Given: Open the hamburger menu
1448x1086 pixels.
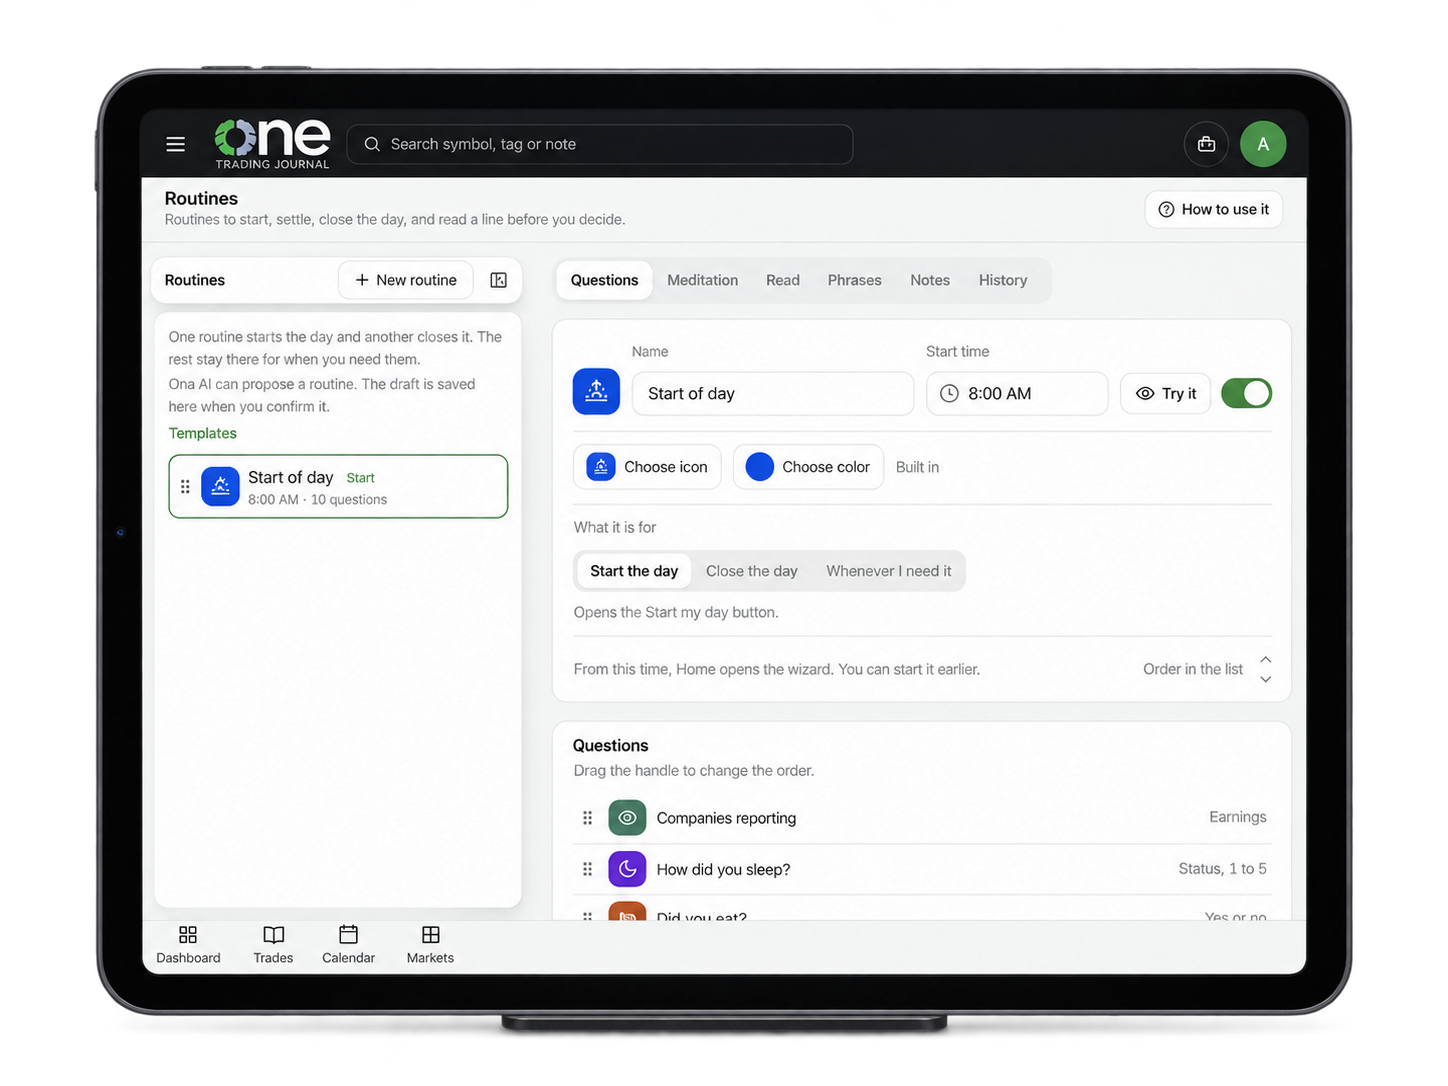Looking at the screenshot, I should 175,144.
